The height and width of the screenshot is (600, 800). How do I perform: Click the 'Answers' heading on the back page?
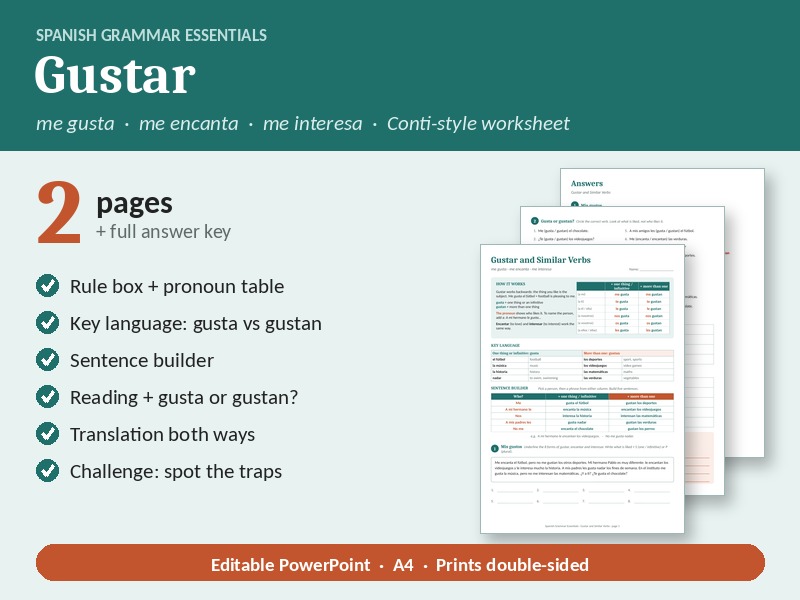587,183
